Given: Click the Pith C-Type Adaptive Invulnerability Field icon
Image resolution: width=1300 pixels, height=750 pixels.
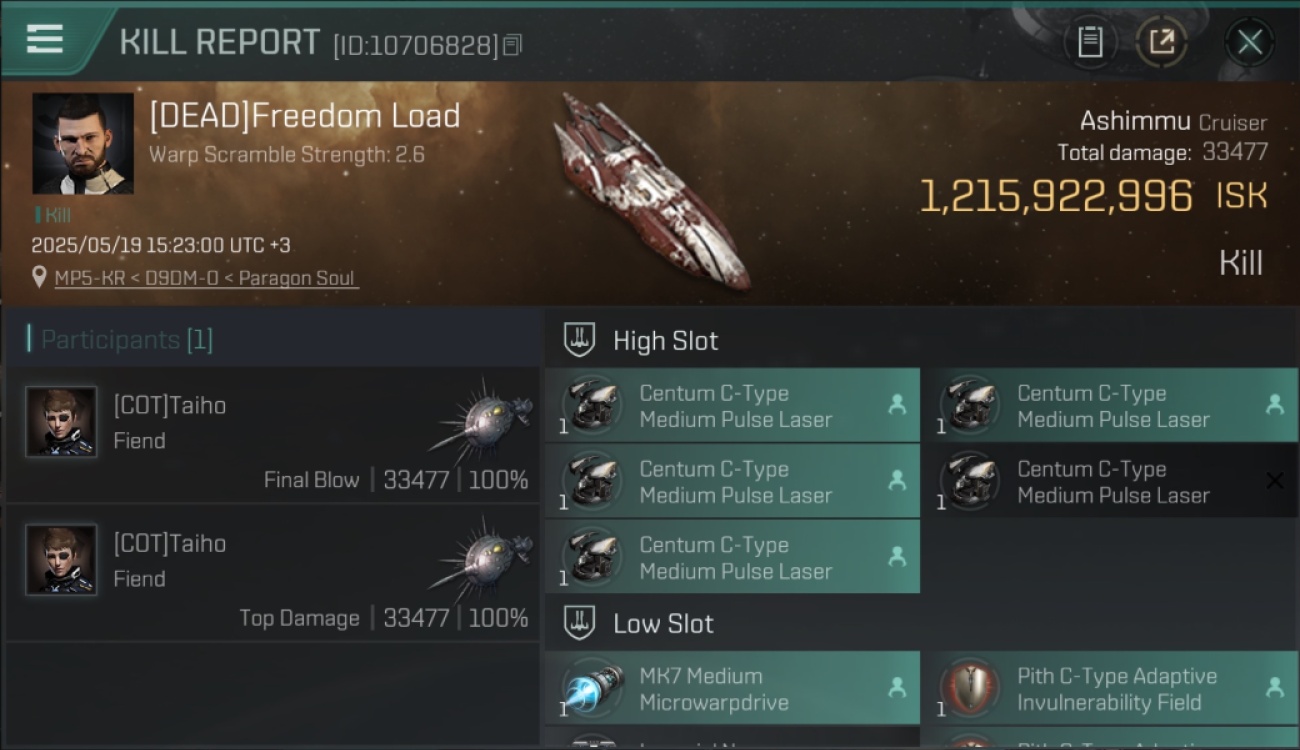Looking at the screenshot, I should (969, 689).
